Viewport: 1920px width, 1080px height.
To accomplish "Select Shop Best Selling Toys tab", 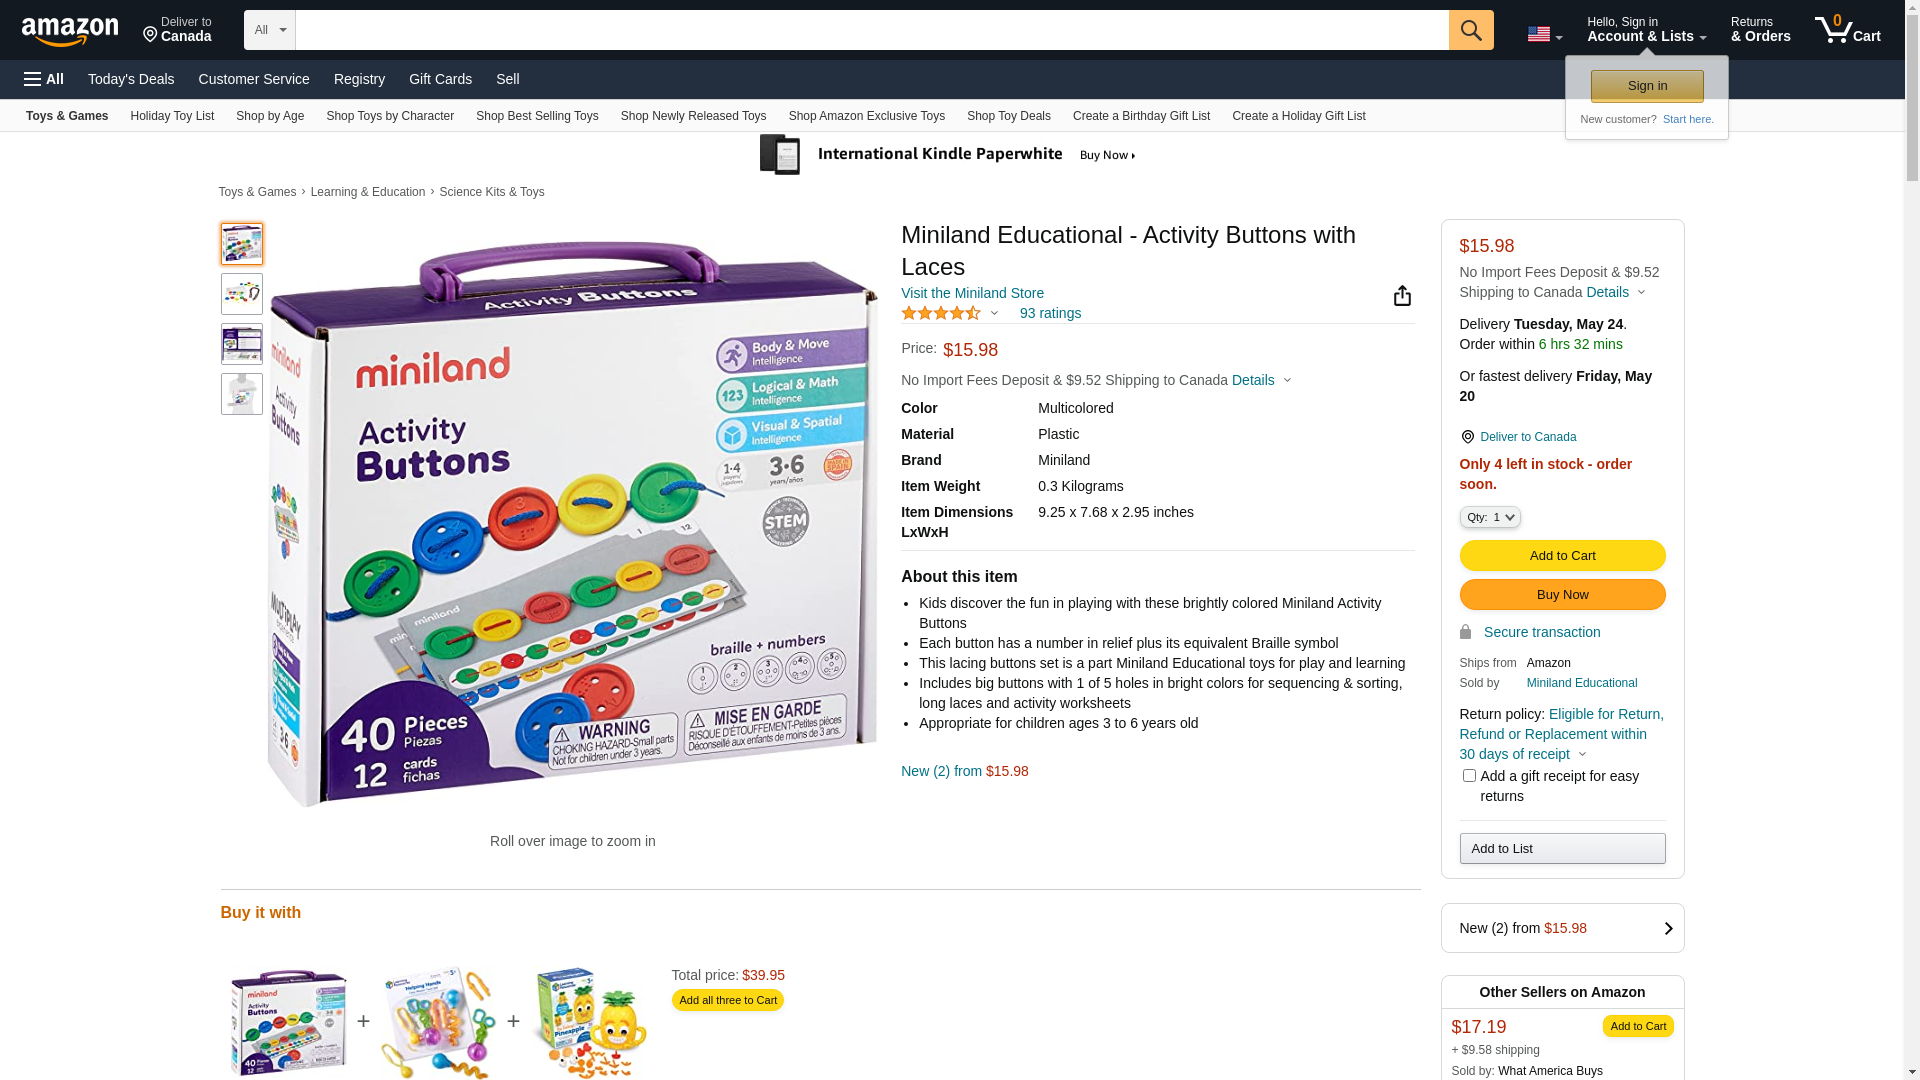I will [537, 116].
